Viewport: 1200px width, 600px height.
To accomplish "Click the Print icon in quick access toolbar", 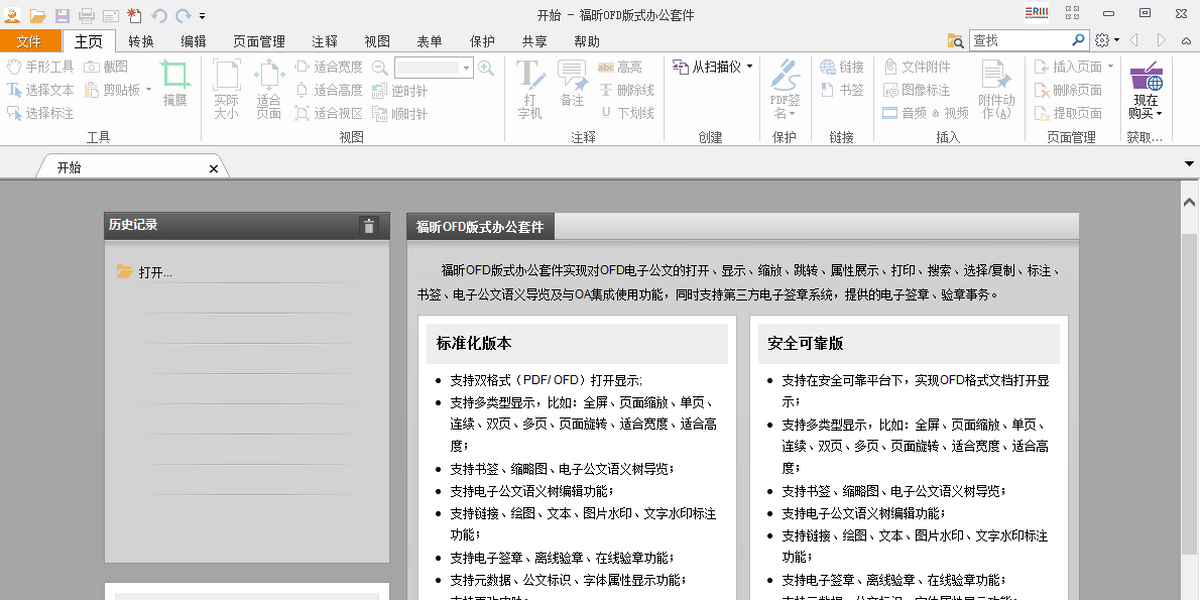I will tap(87, 15).
